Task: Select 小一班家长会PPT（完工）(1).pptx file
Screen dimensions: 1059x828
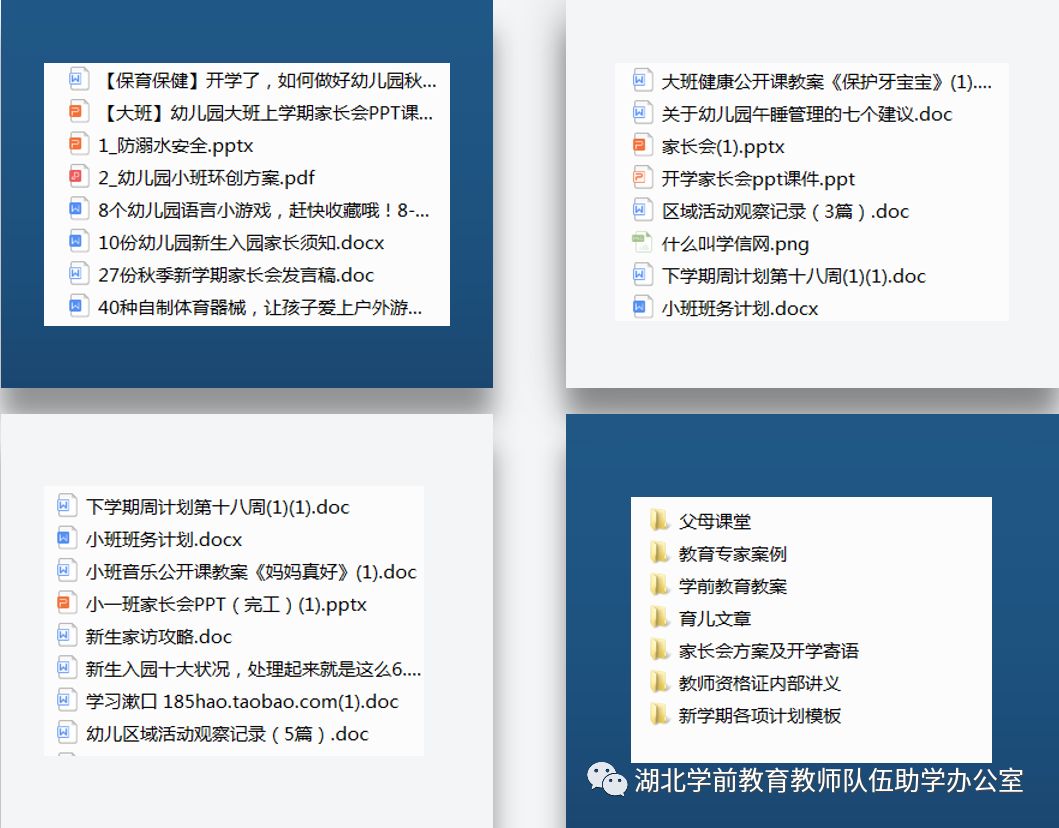Action: coord(226,605)
